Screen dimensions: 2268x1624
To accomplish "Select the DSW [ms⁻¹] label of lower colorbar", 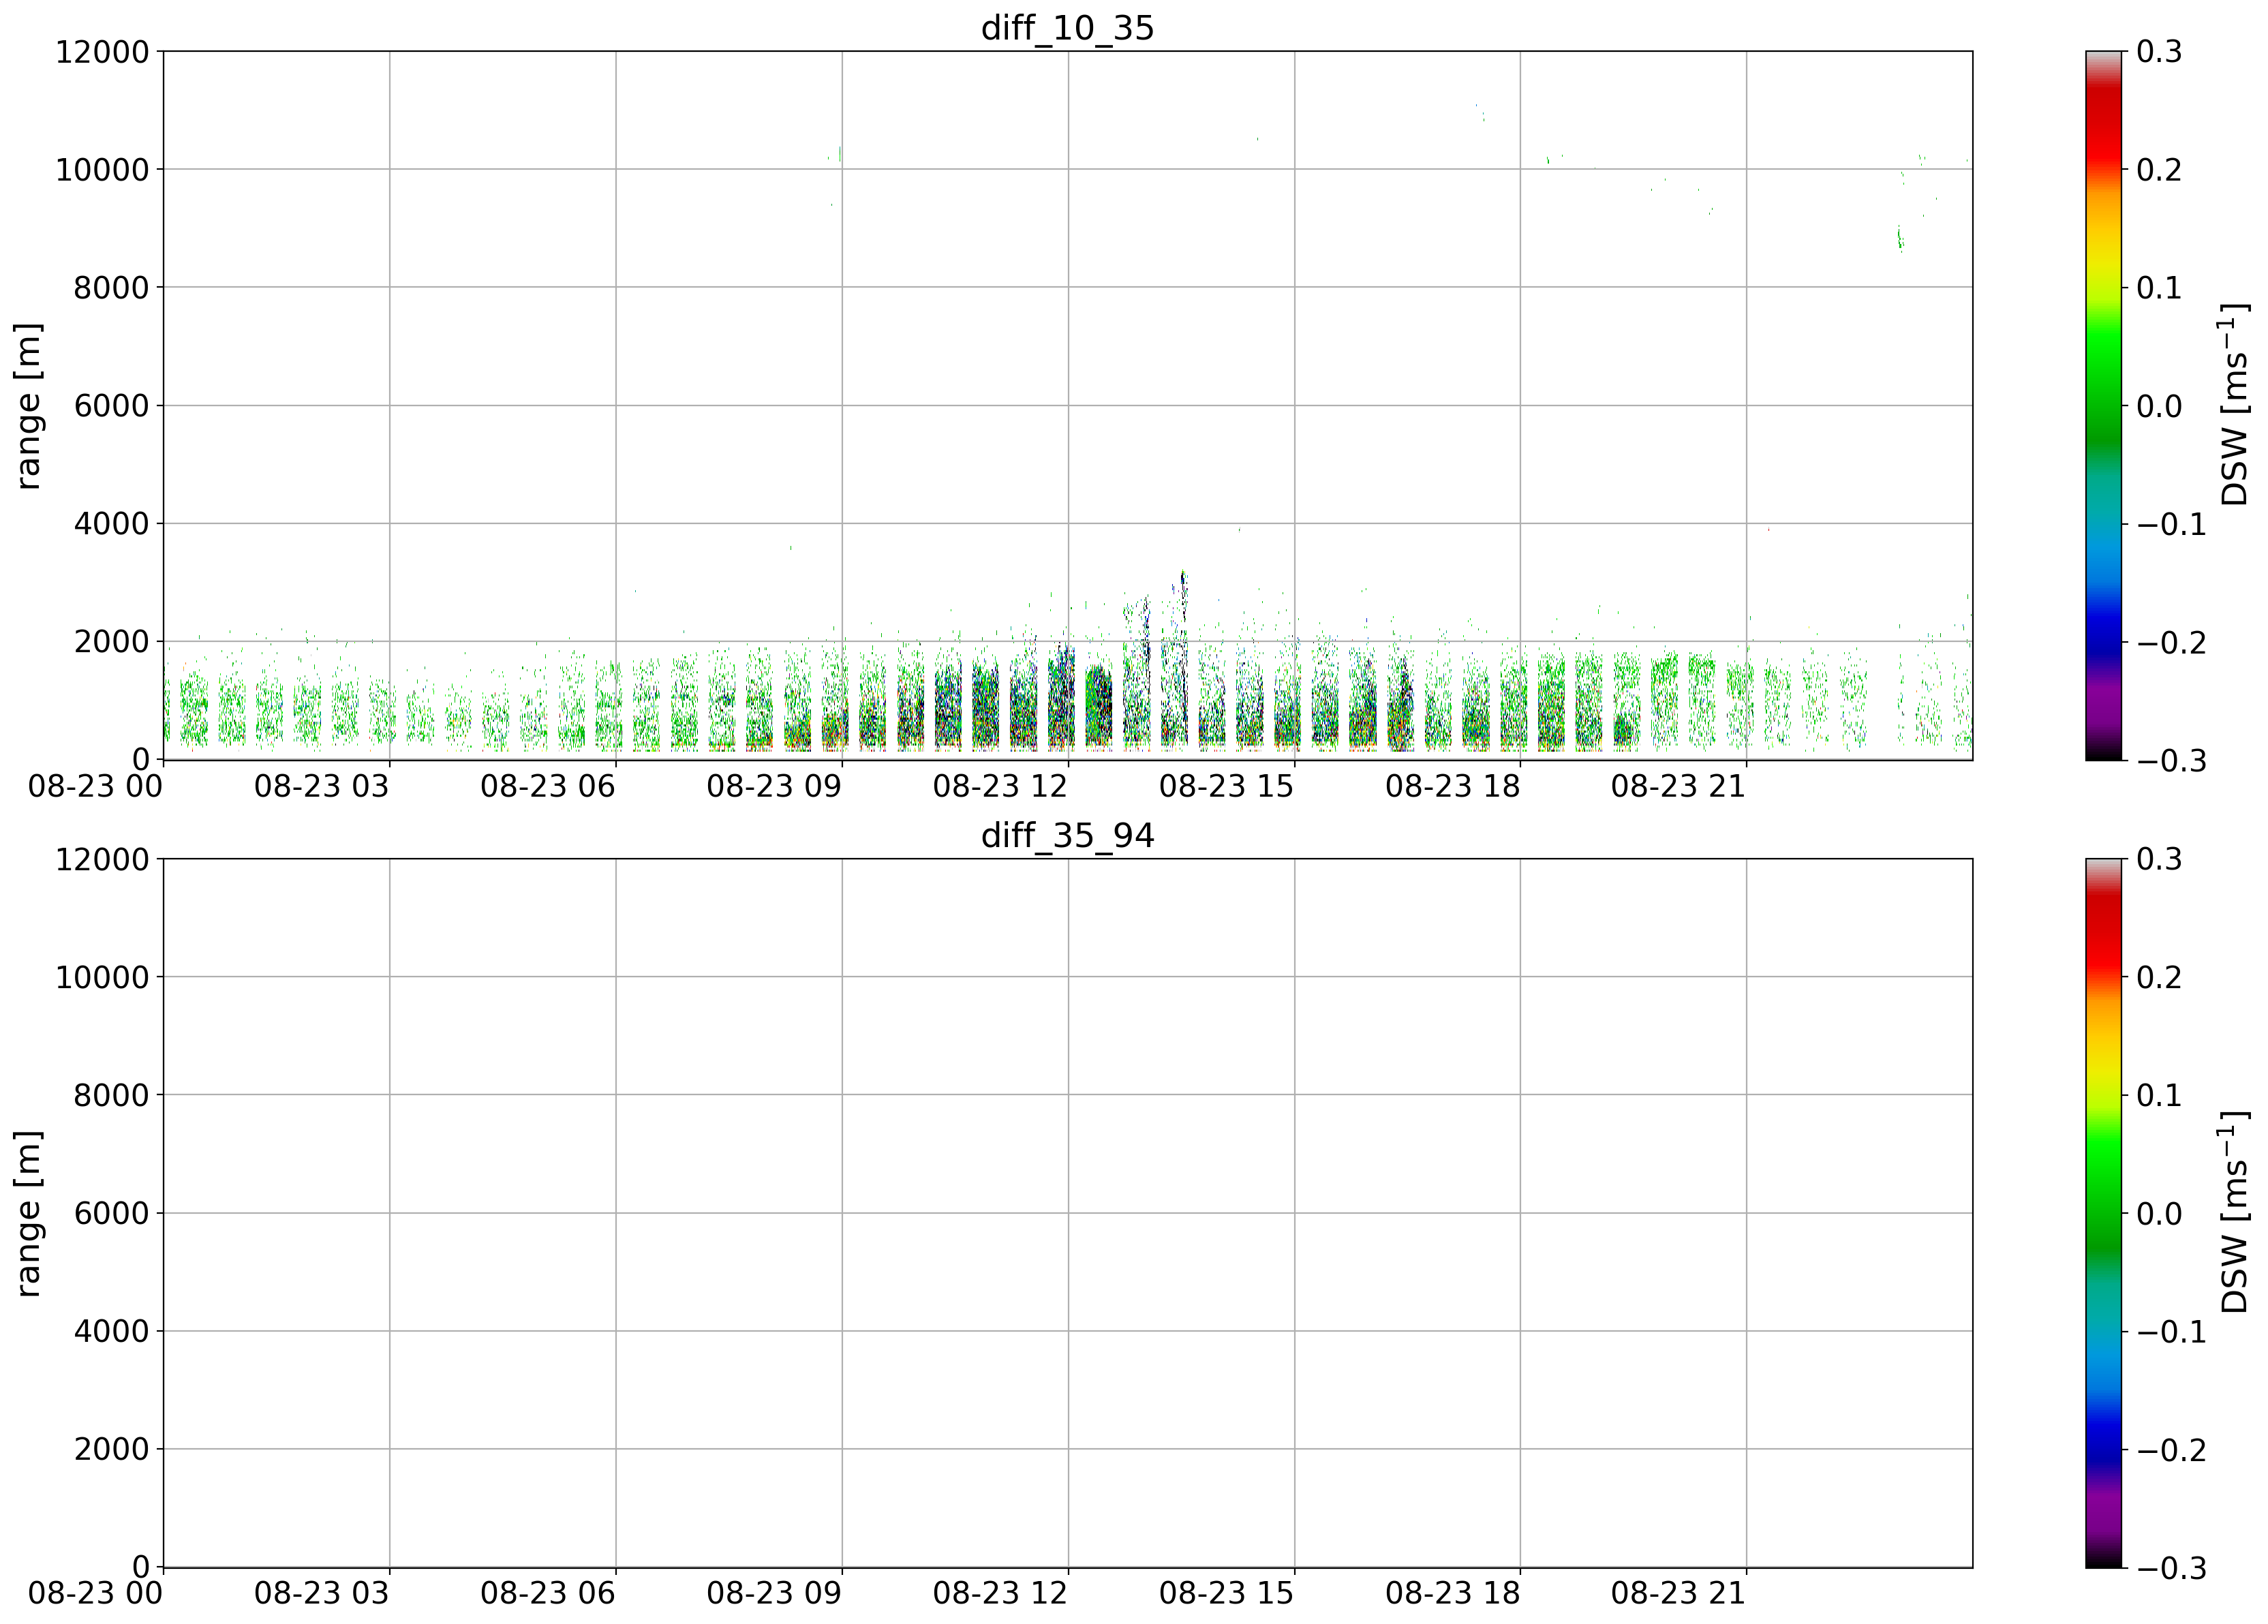I will pos(2234,1212).
